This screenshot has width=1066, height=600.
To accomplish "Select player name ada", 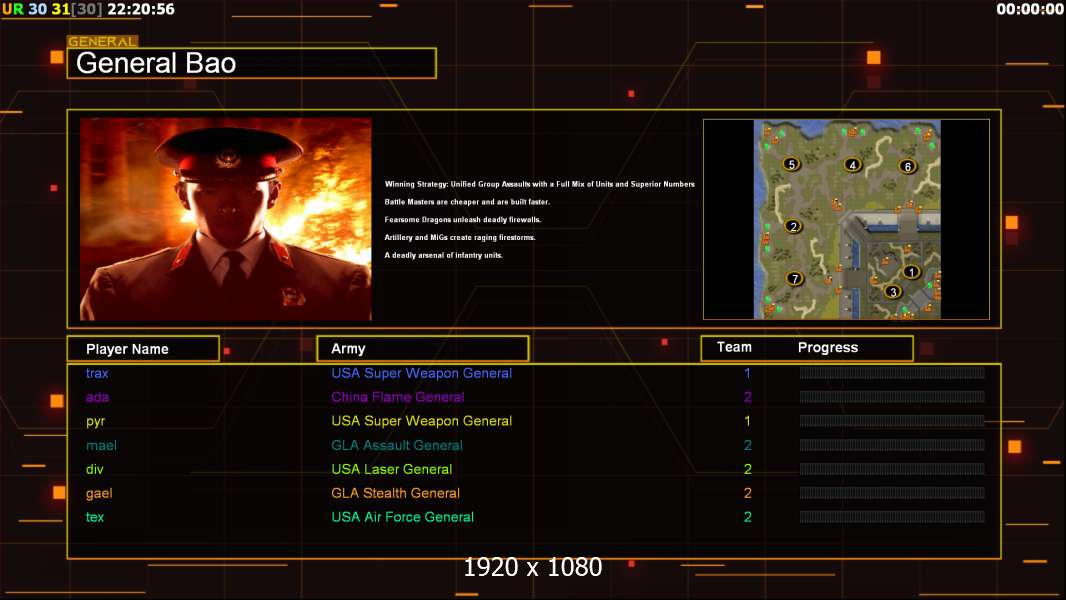I will click(97, 397).
